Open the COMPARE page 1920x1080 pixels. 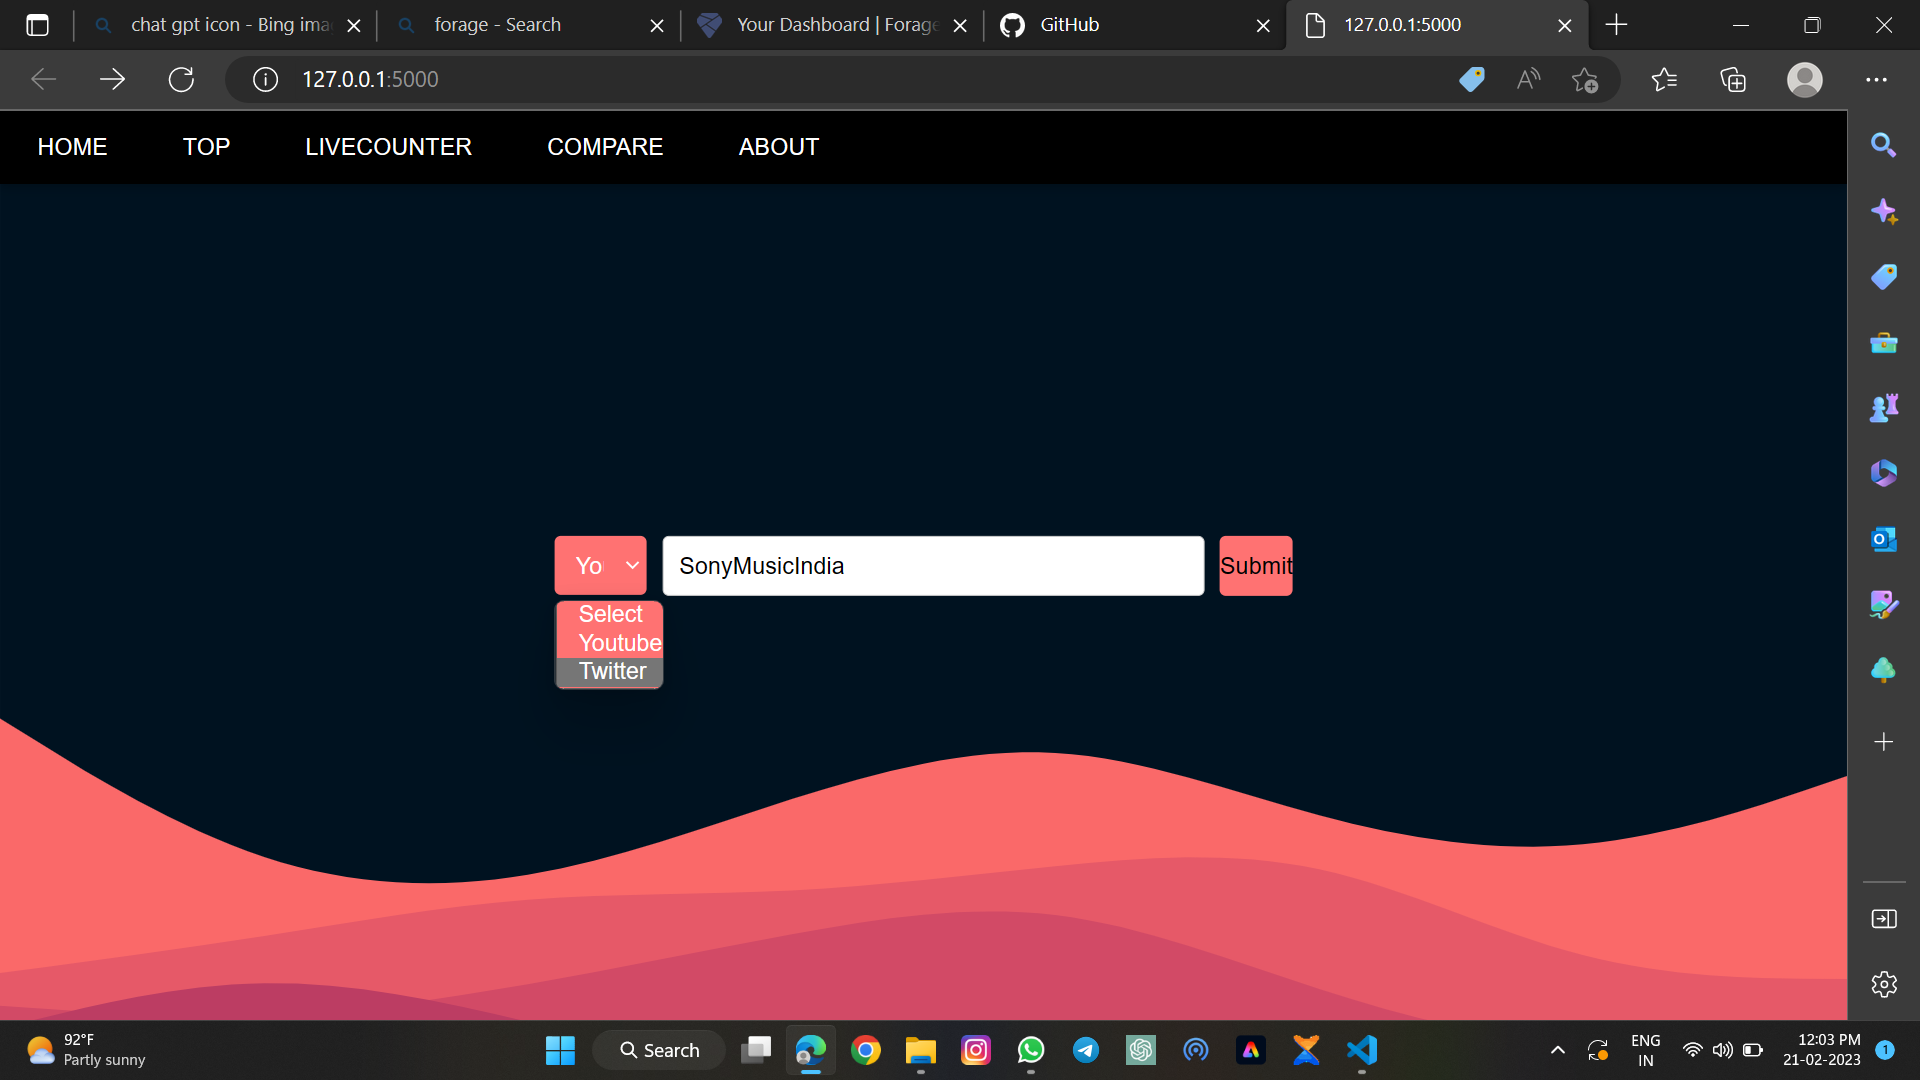[605, 147]
